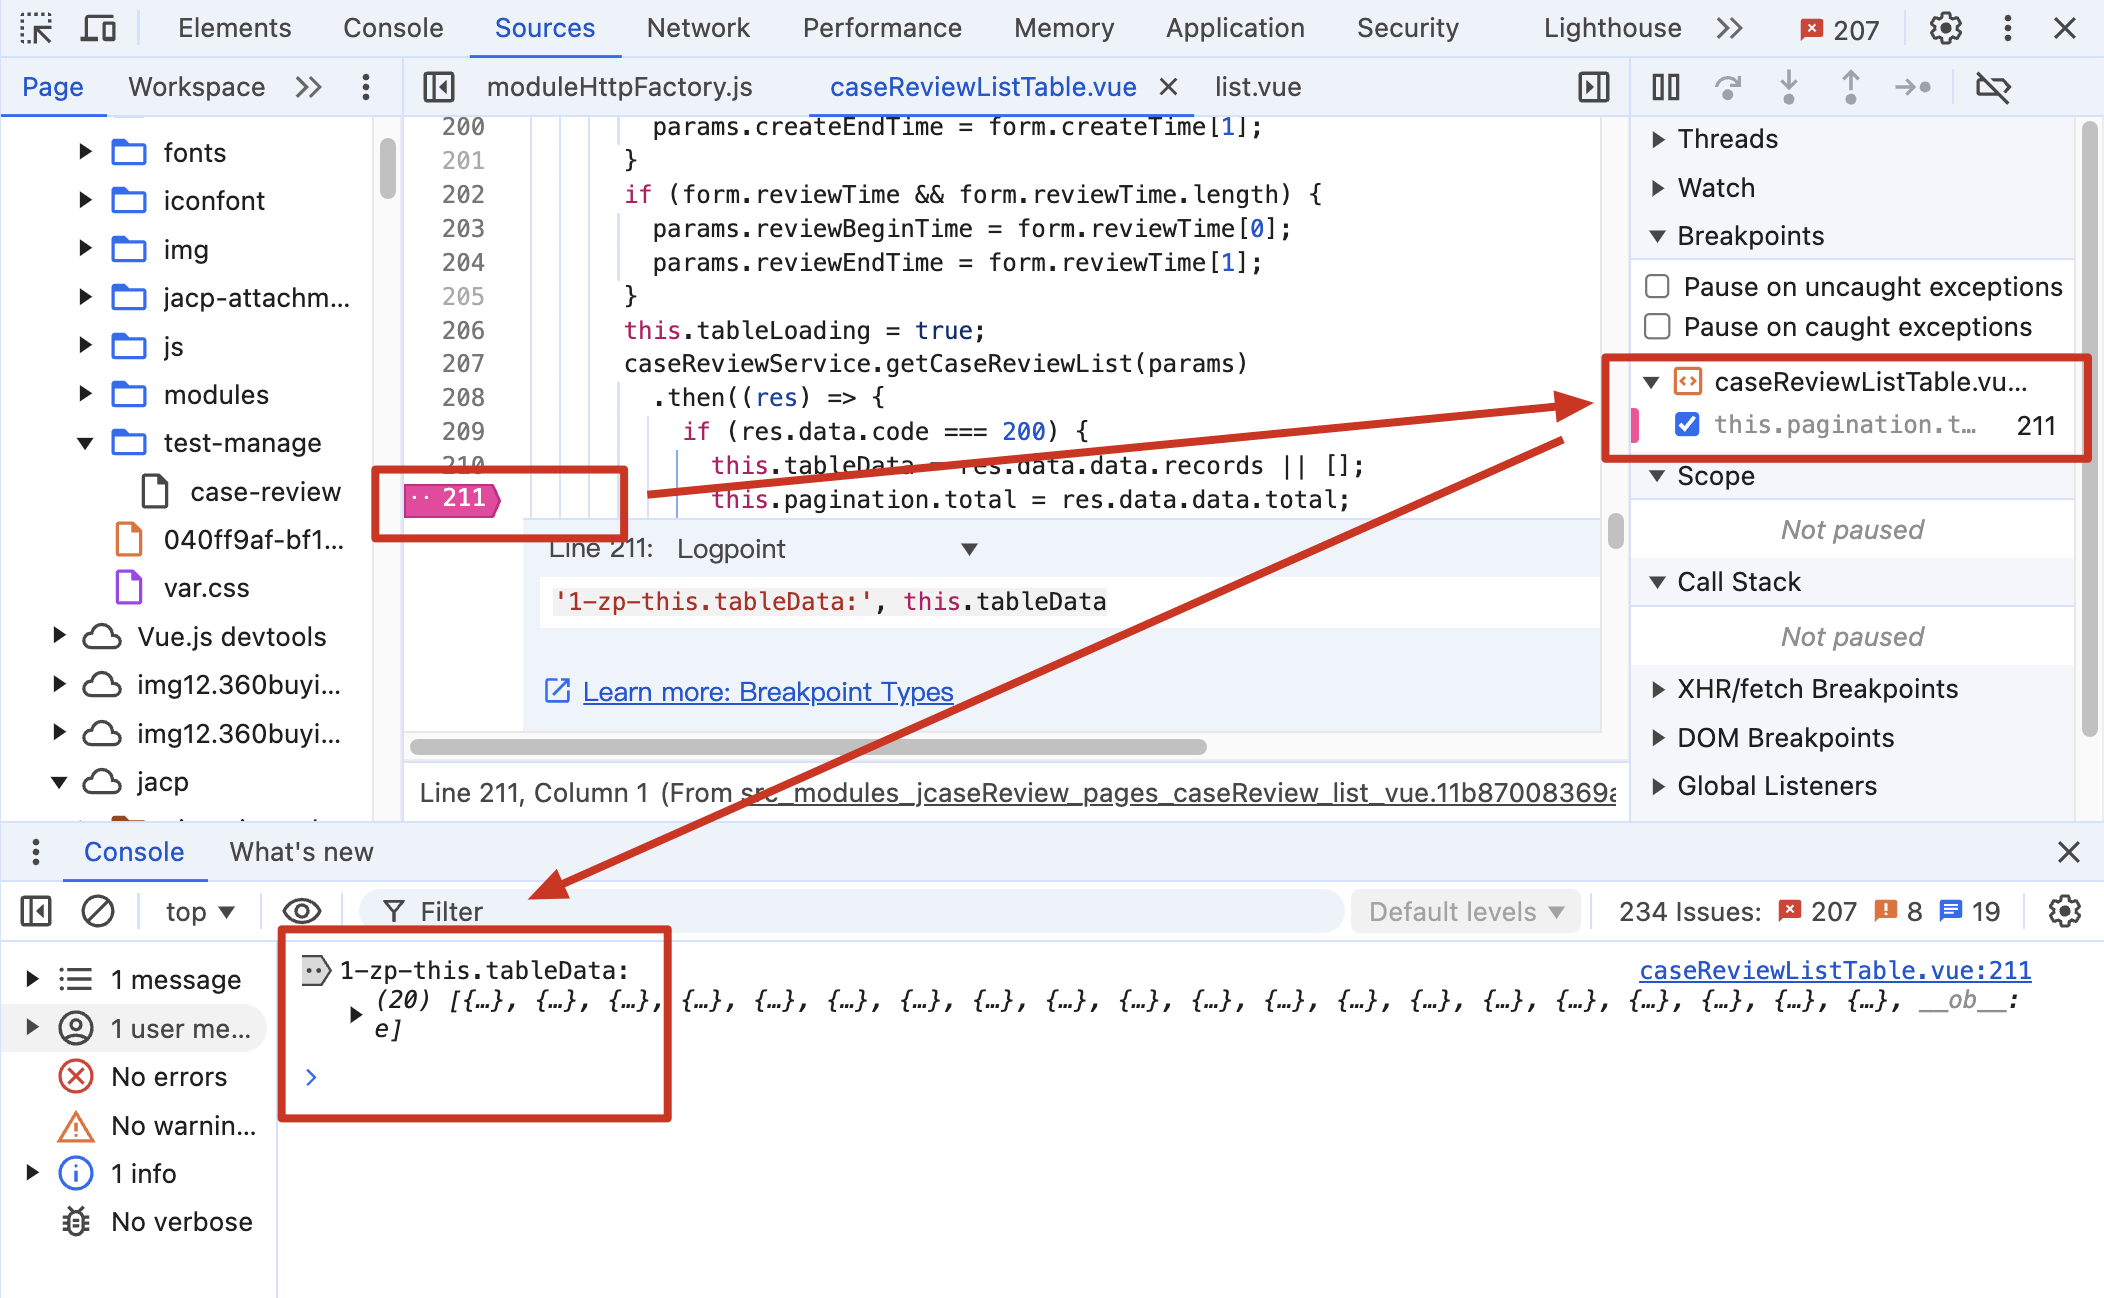Open Learn more: Breakpoint Types link
Viewport: 2104px width, 1298px height.
(767, 692)
